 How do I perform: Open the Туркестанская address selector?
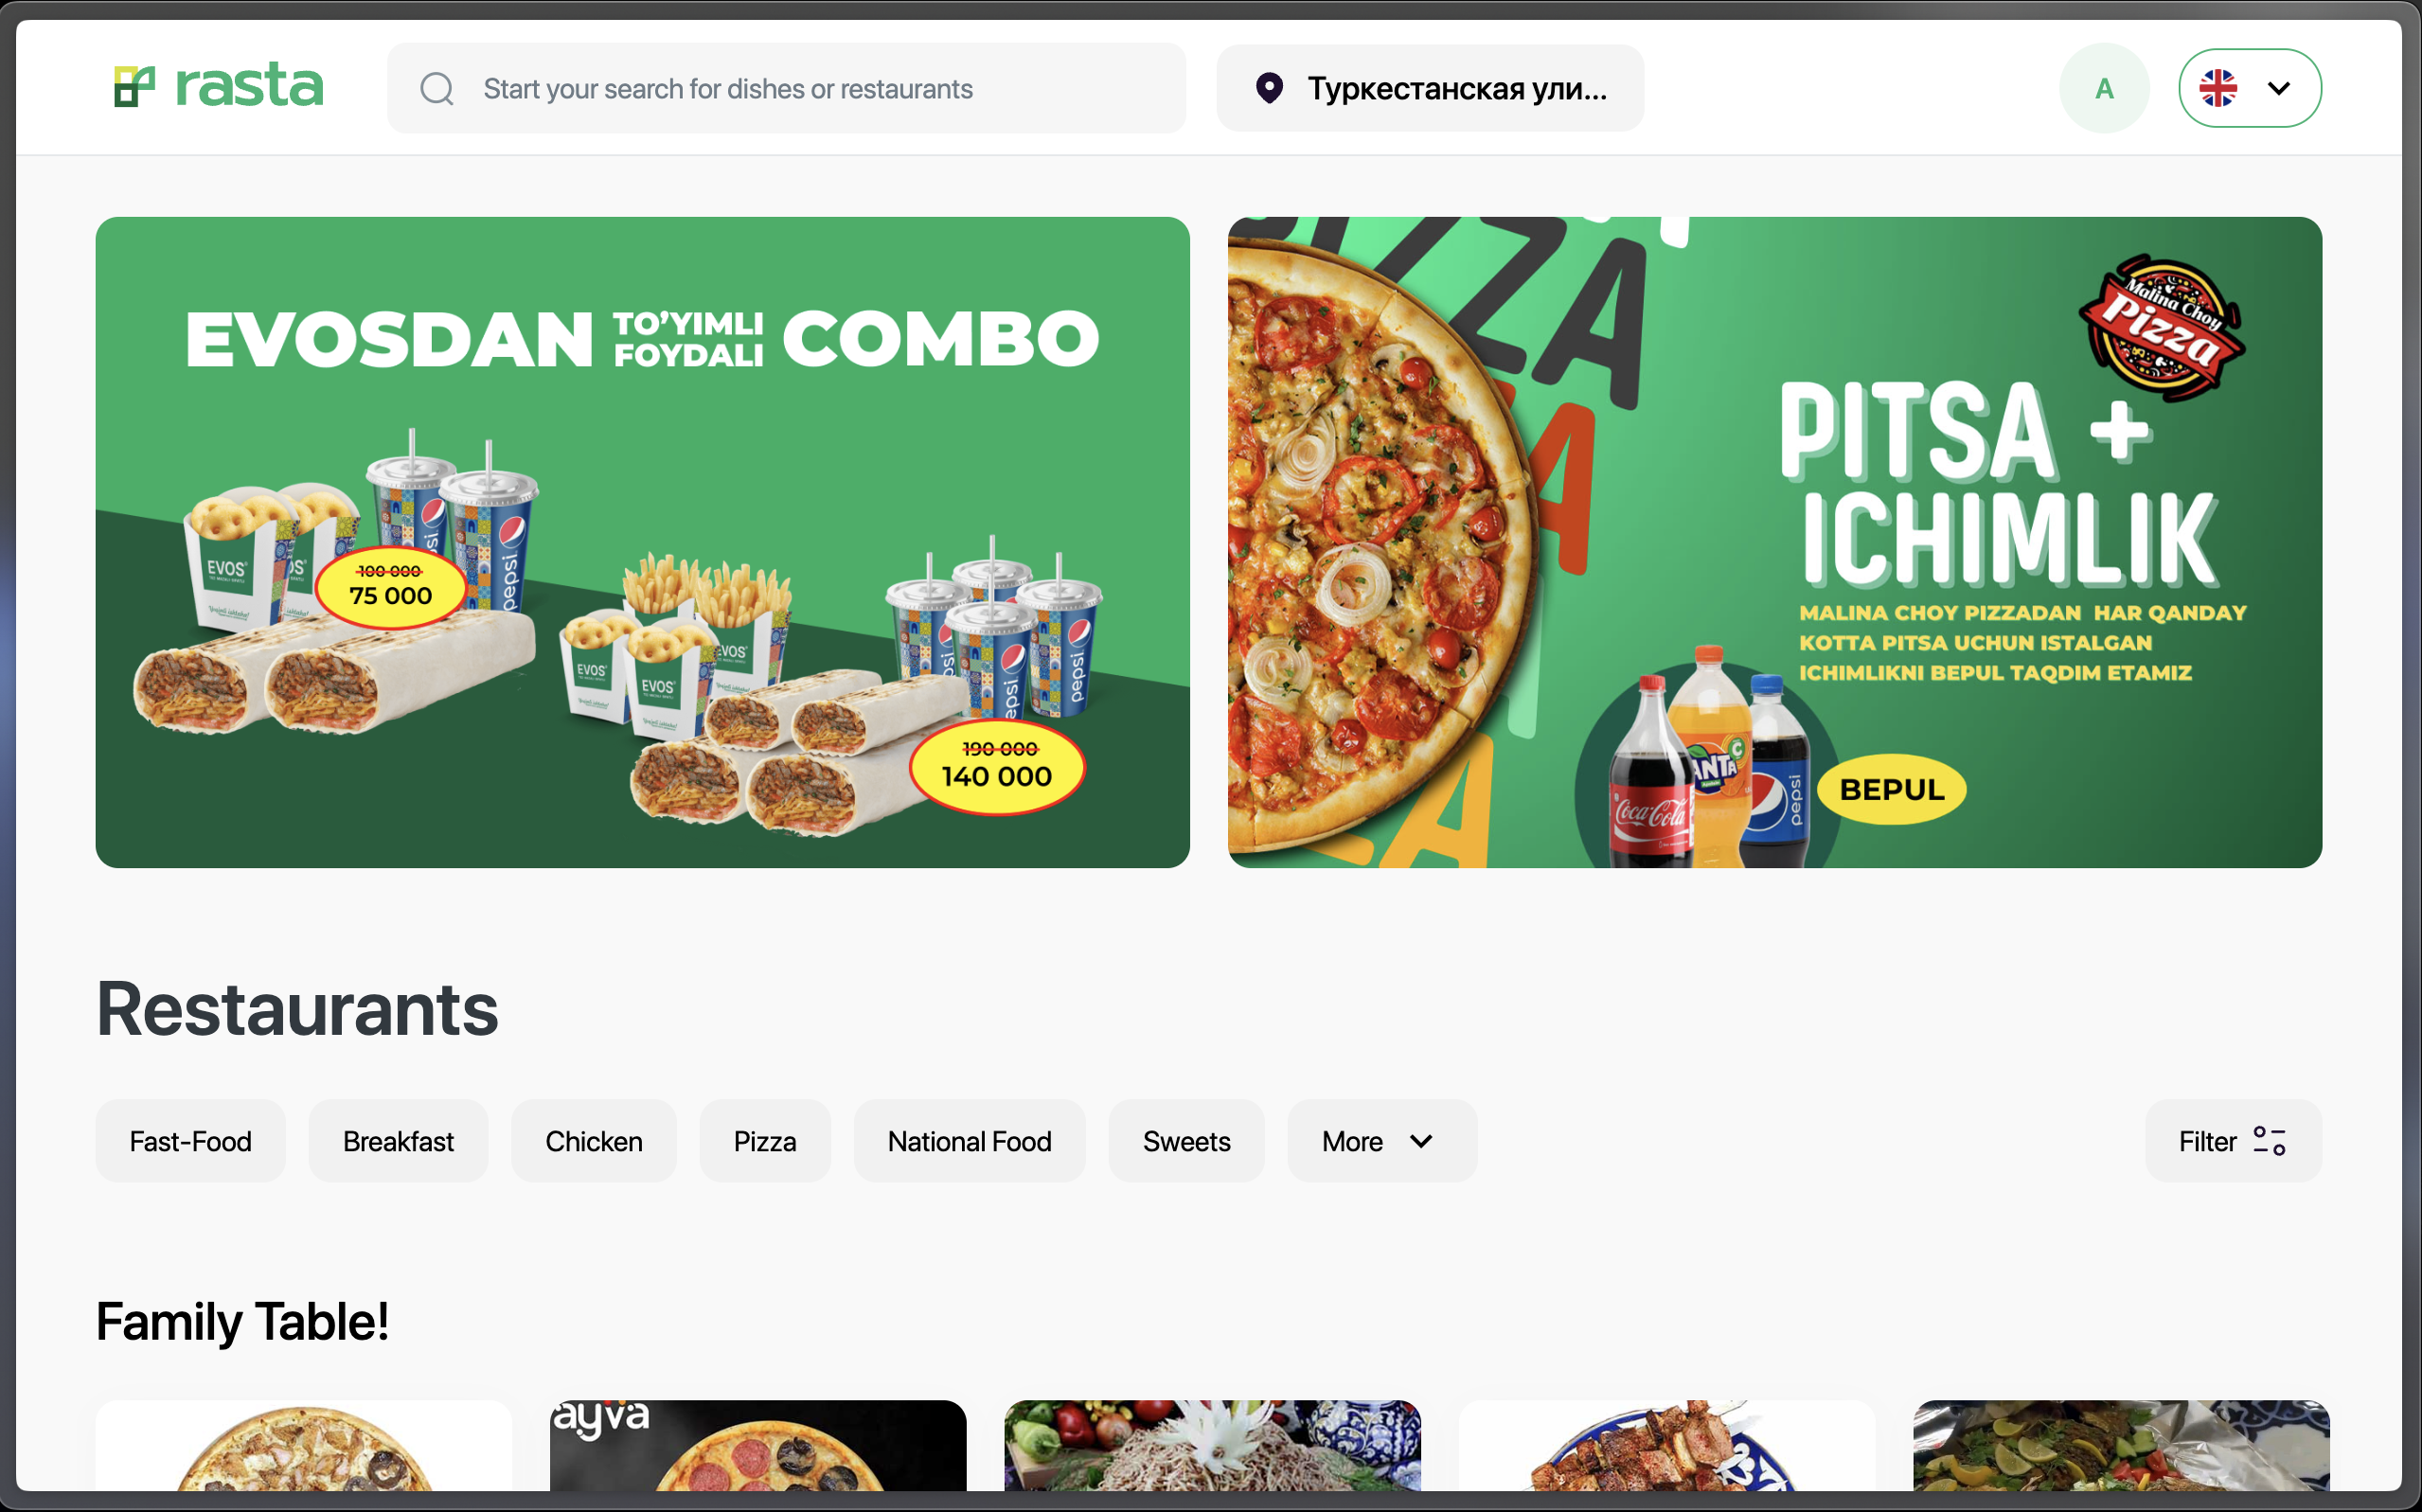pyautogui.click(x=1456, y=89)
